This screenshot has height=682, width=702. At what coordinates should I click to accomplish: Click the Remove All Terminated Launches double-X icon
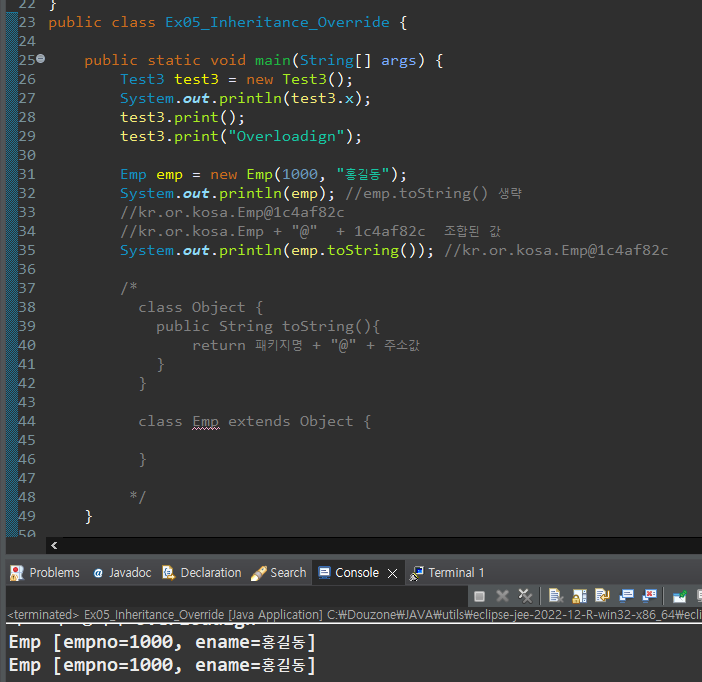point(525,596)
